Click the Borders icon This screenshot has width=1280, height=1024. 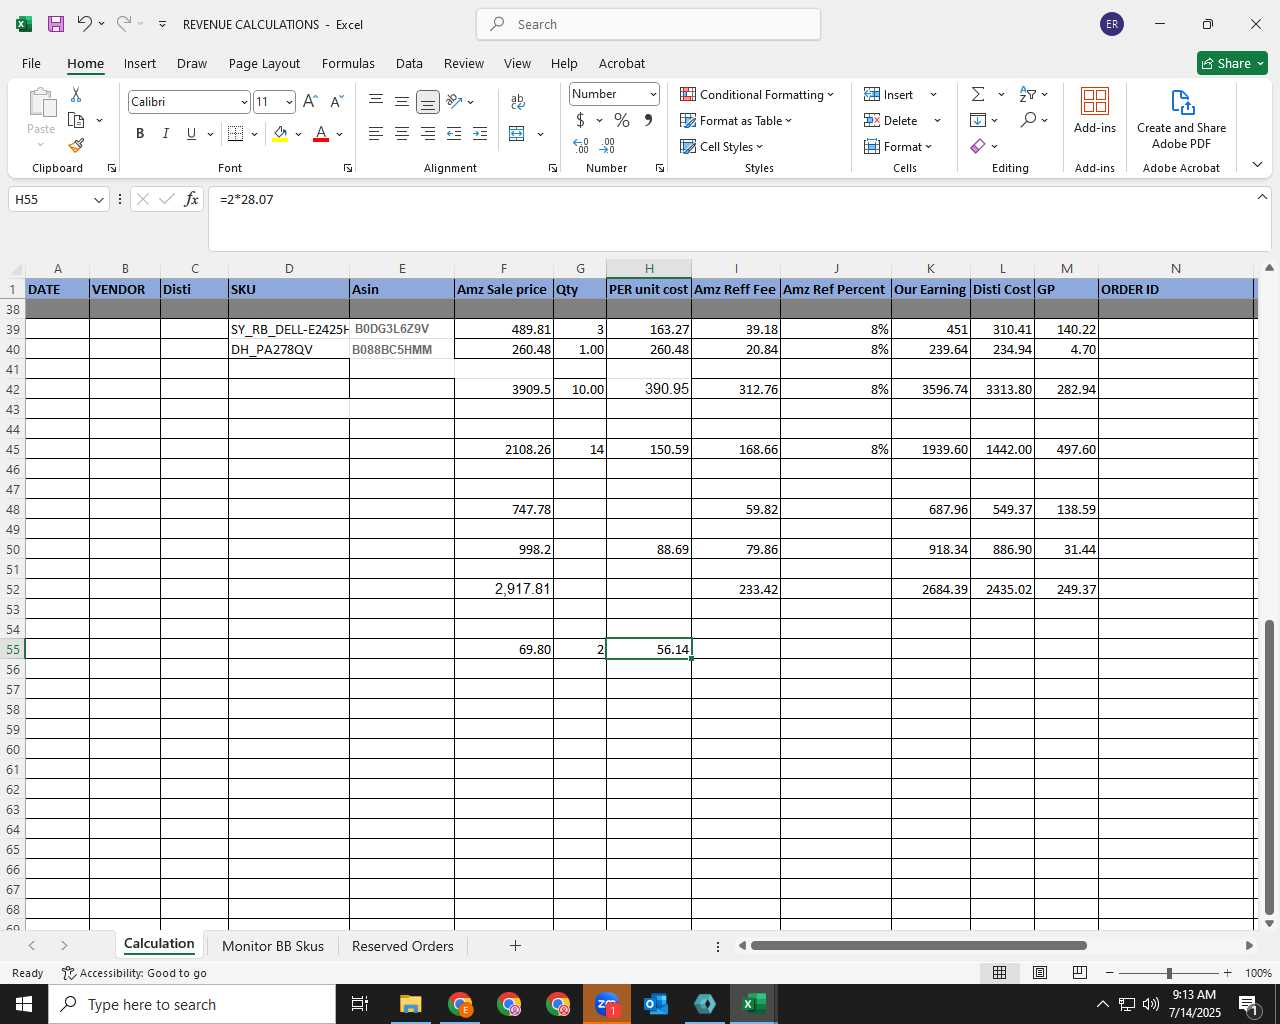coord(236,133)
